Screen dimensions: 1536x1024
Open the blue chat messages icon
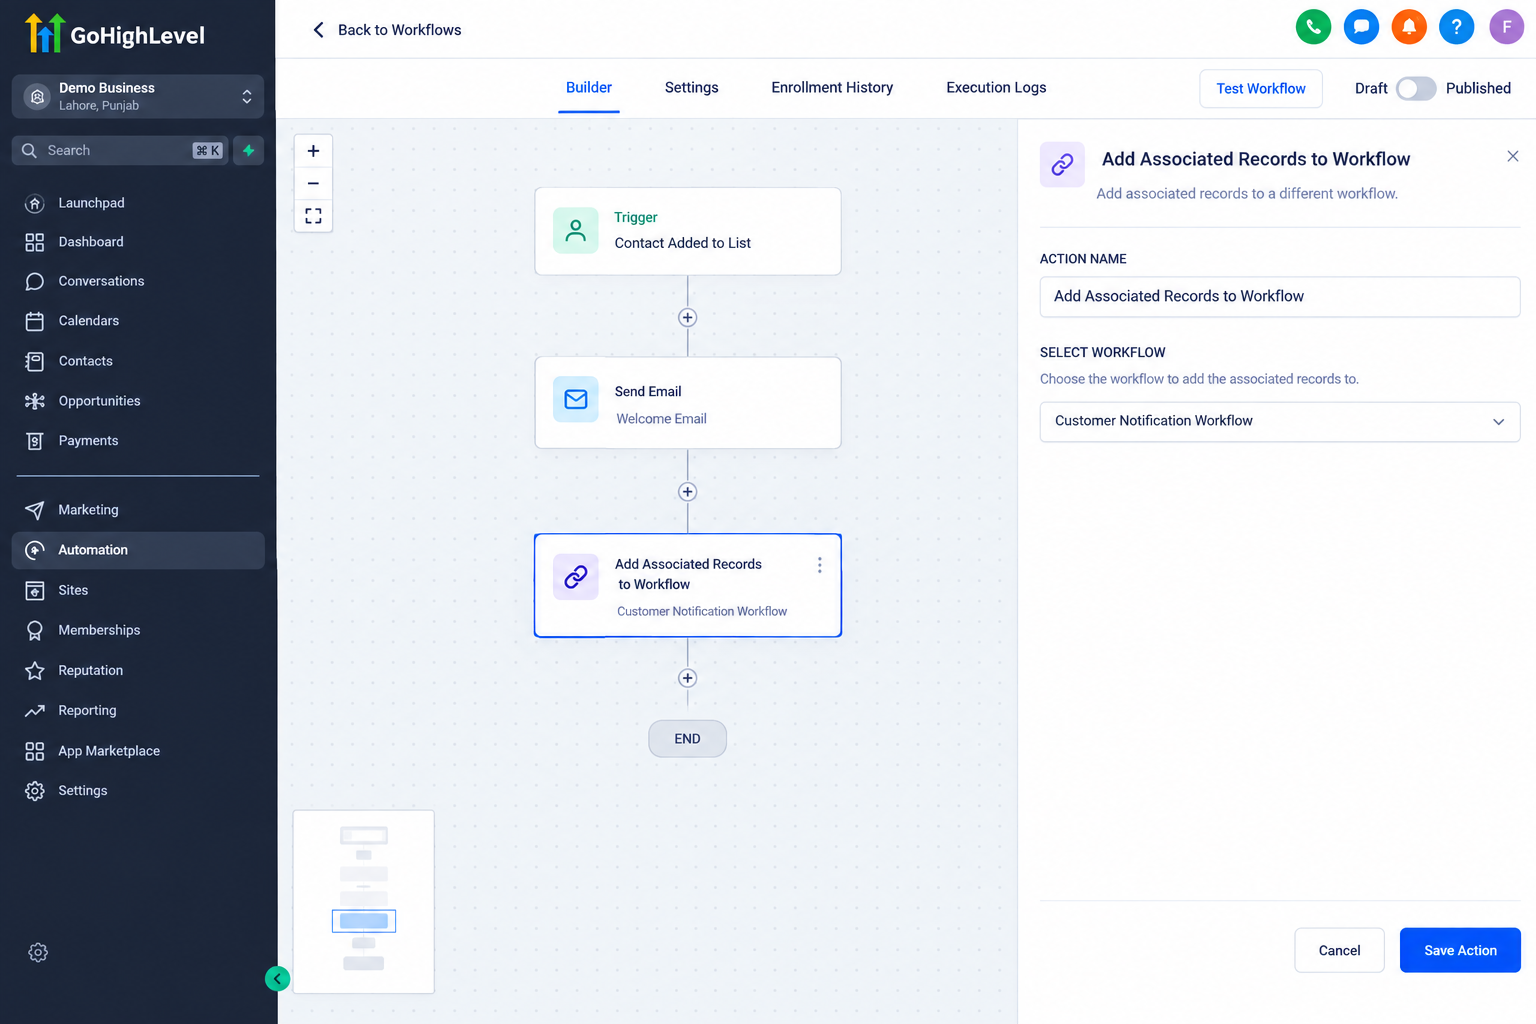1361,27
